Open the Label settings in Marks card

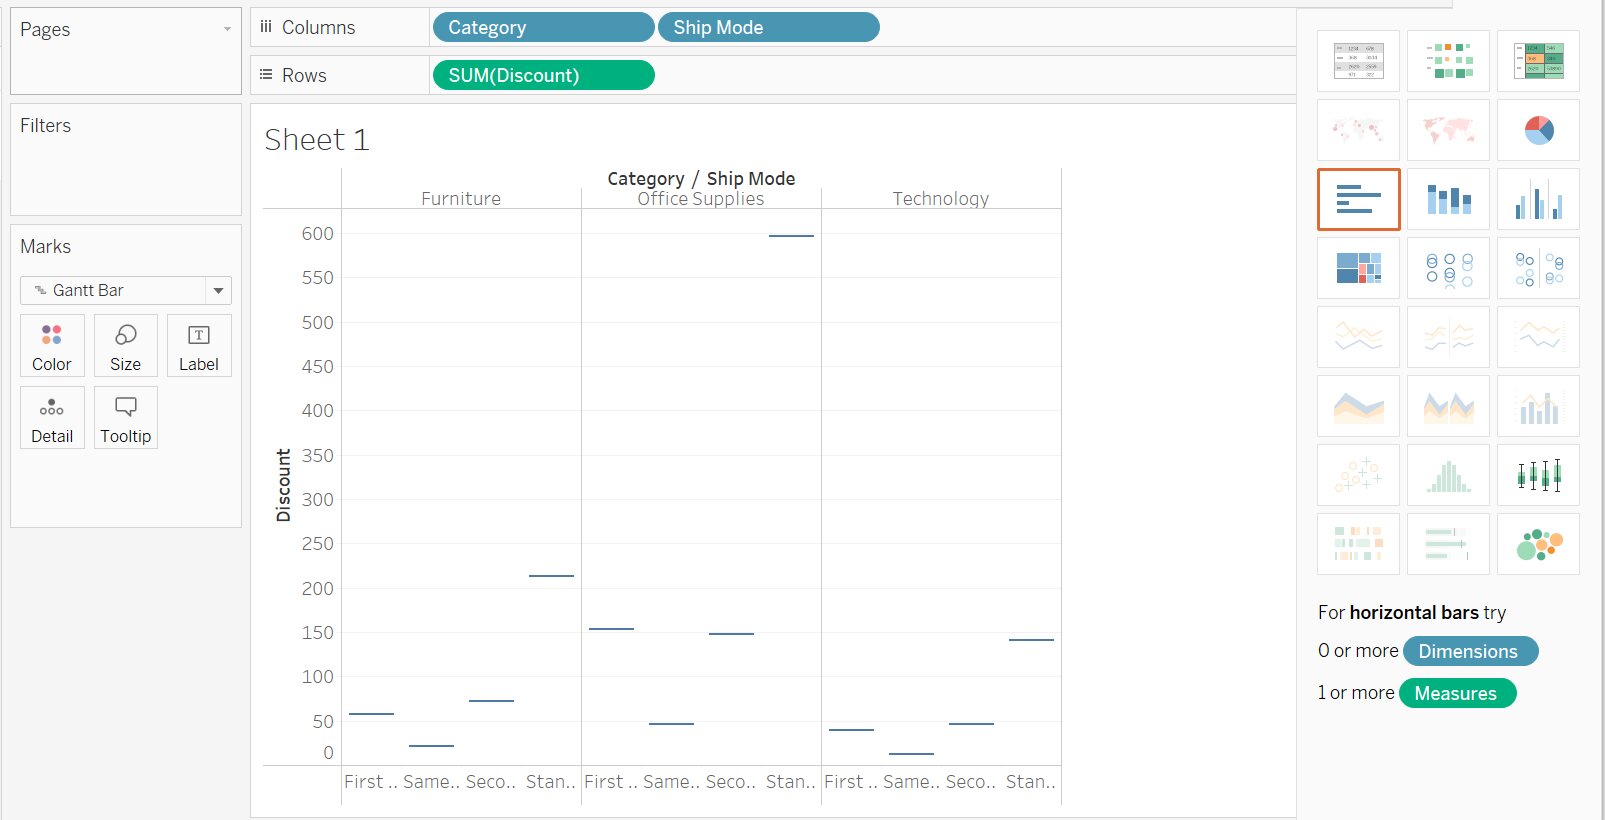(x=198, y=346)
